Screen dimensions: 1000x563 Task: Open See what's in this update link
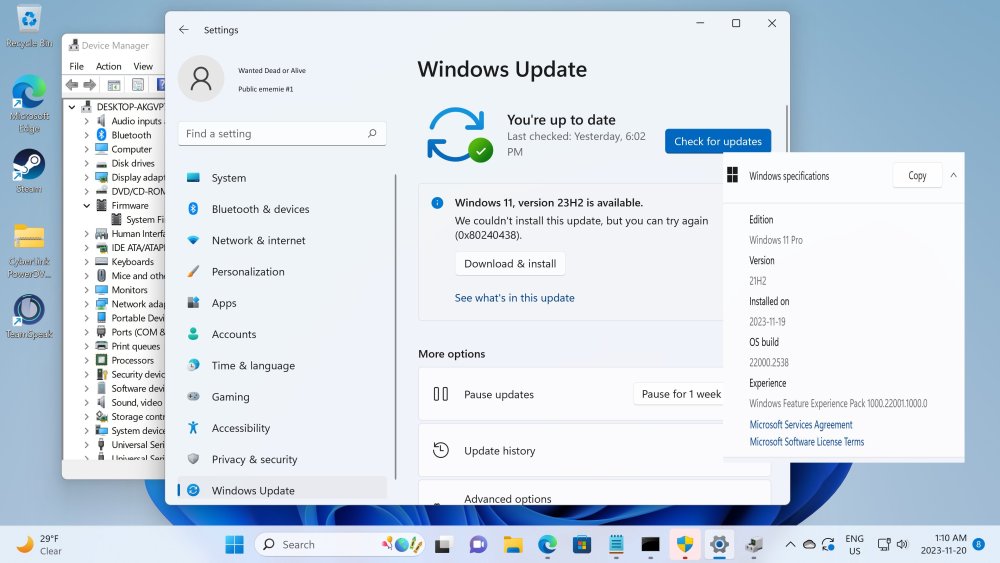pos(514,298)
